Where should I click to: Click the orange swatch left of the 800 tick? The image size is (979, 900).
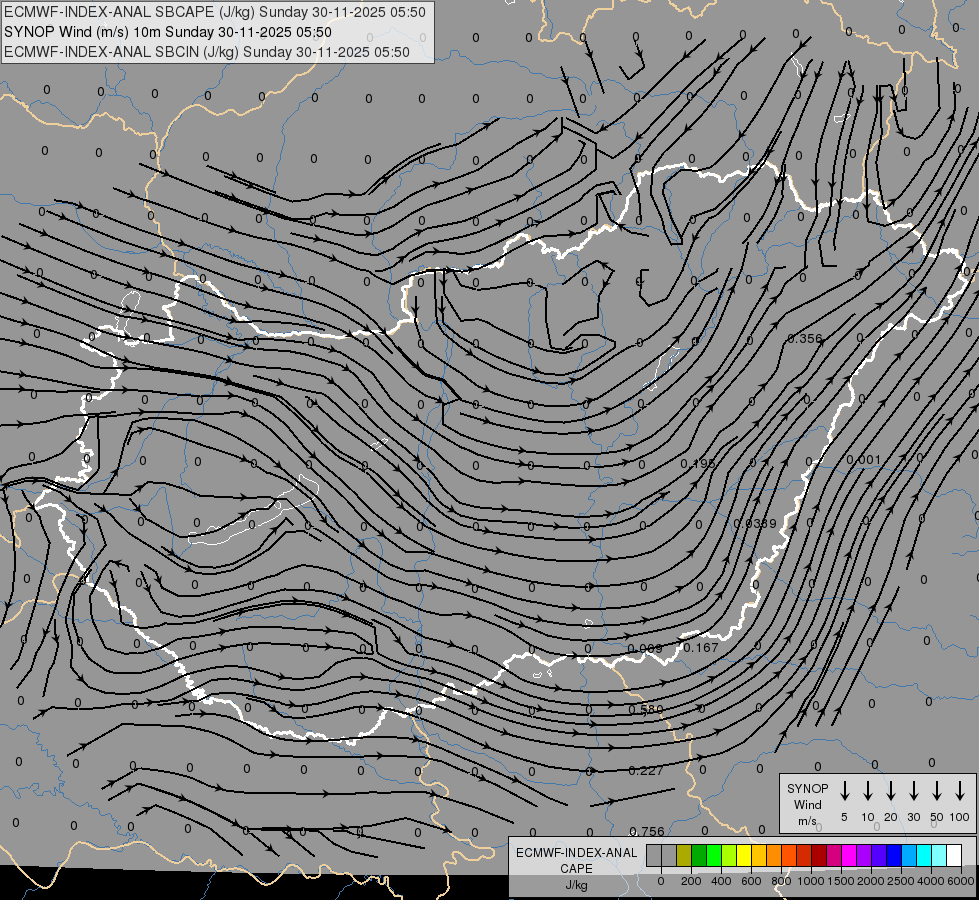tap(774, 855)
